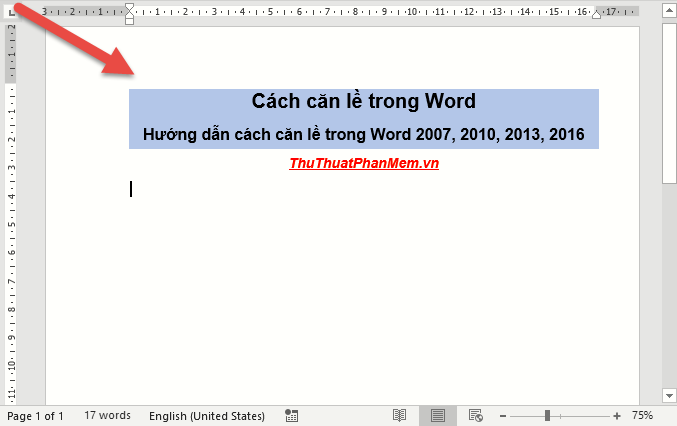Select the hanging indent marker on ruler
Image resolution: width=677 pixels, height=426 pixels.
pyautogui.click(x=129, y=15)
